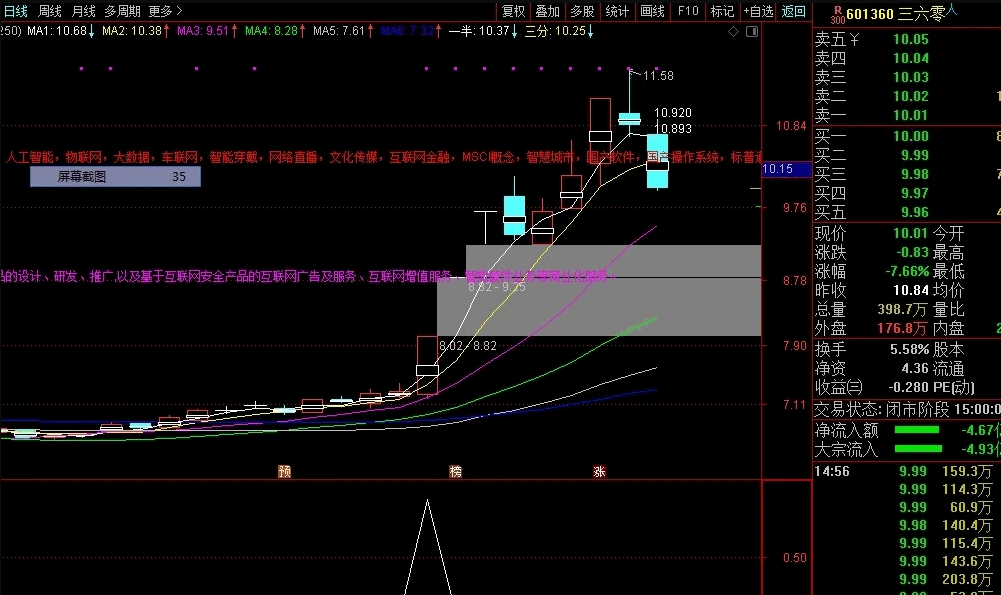Click the R 300 margin trading badge
The image size is (1001, 595).
(x=838, y=15)
